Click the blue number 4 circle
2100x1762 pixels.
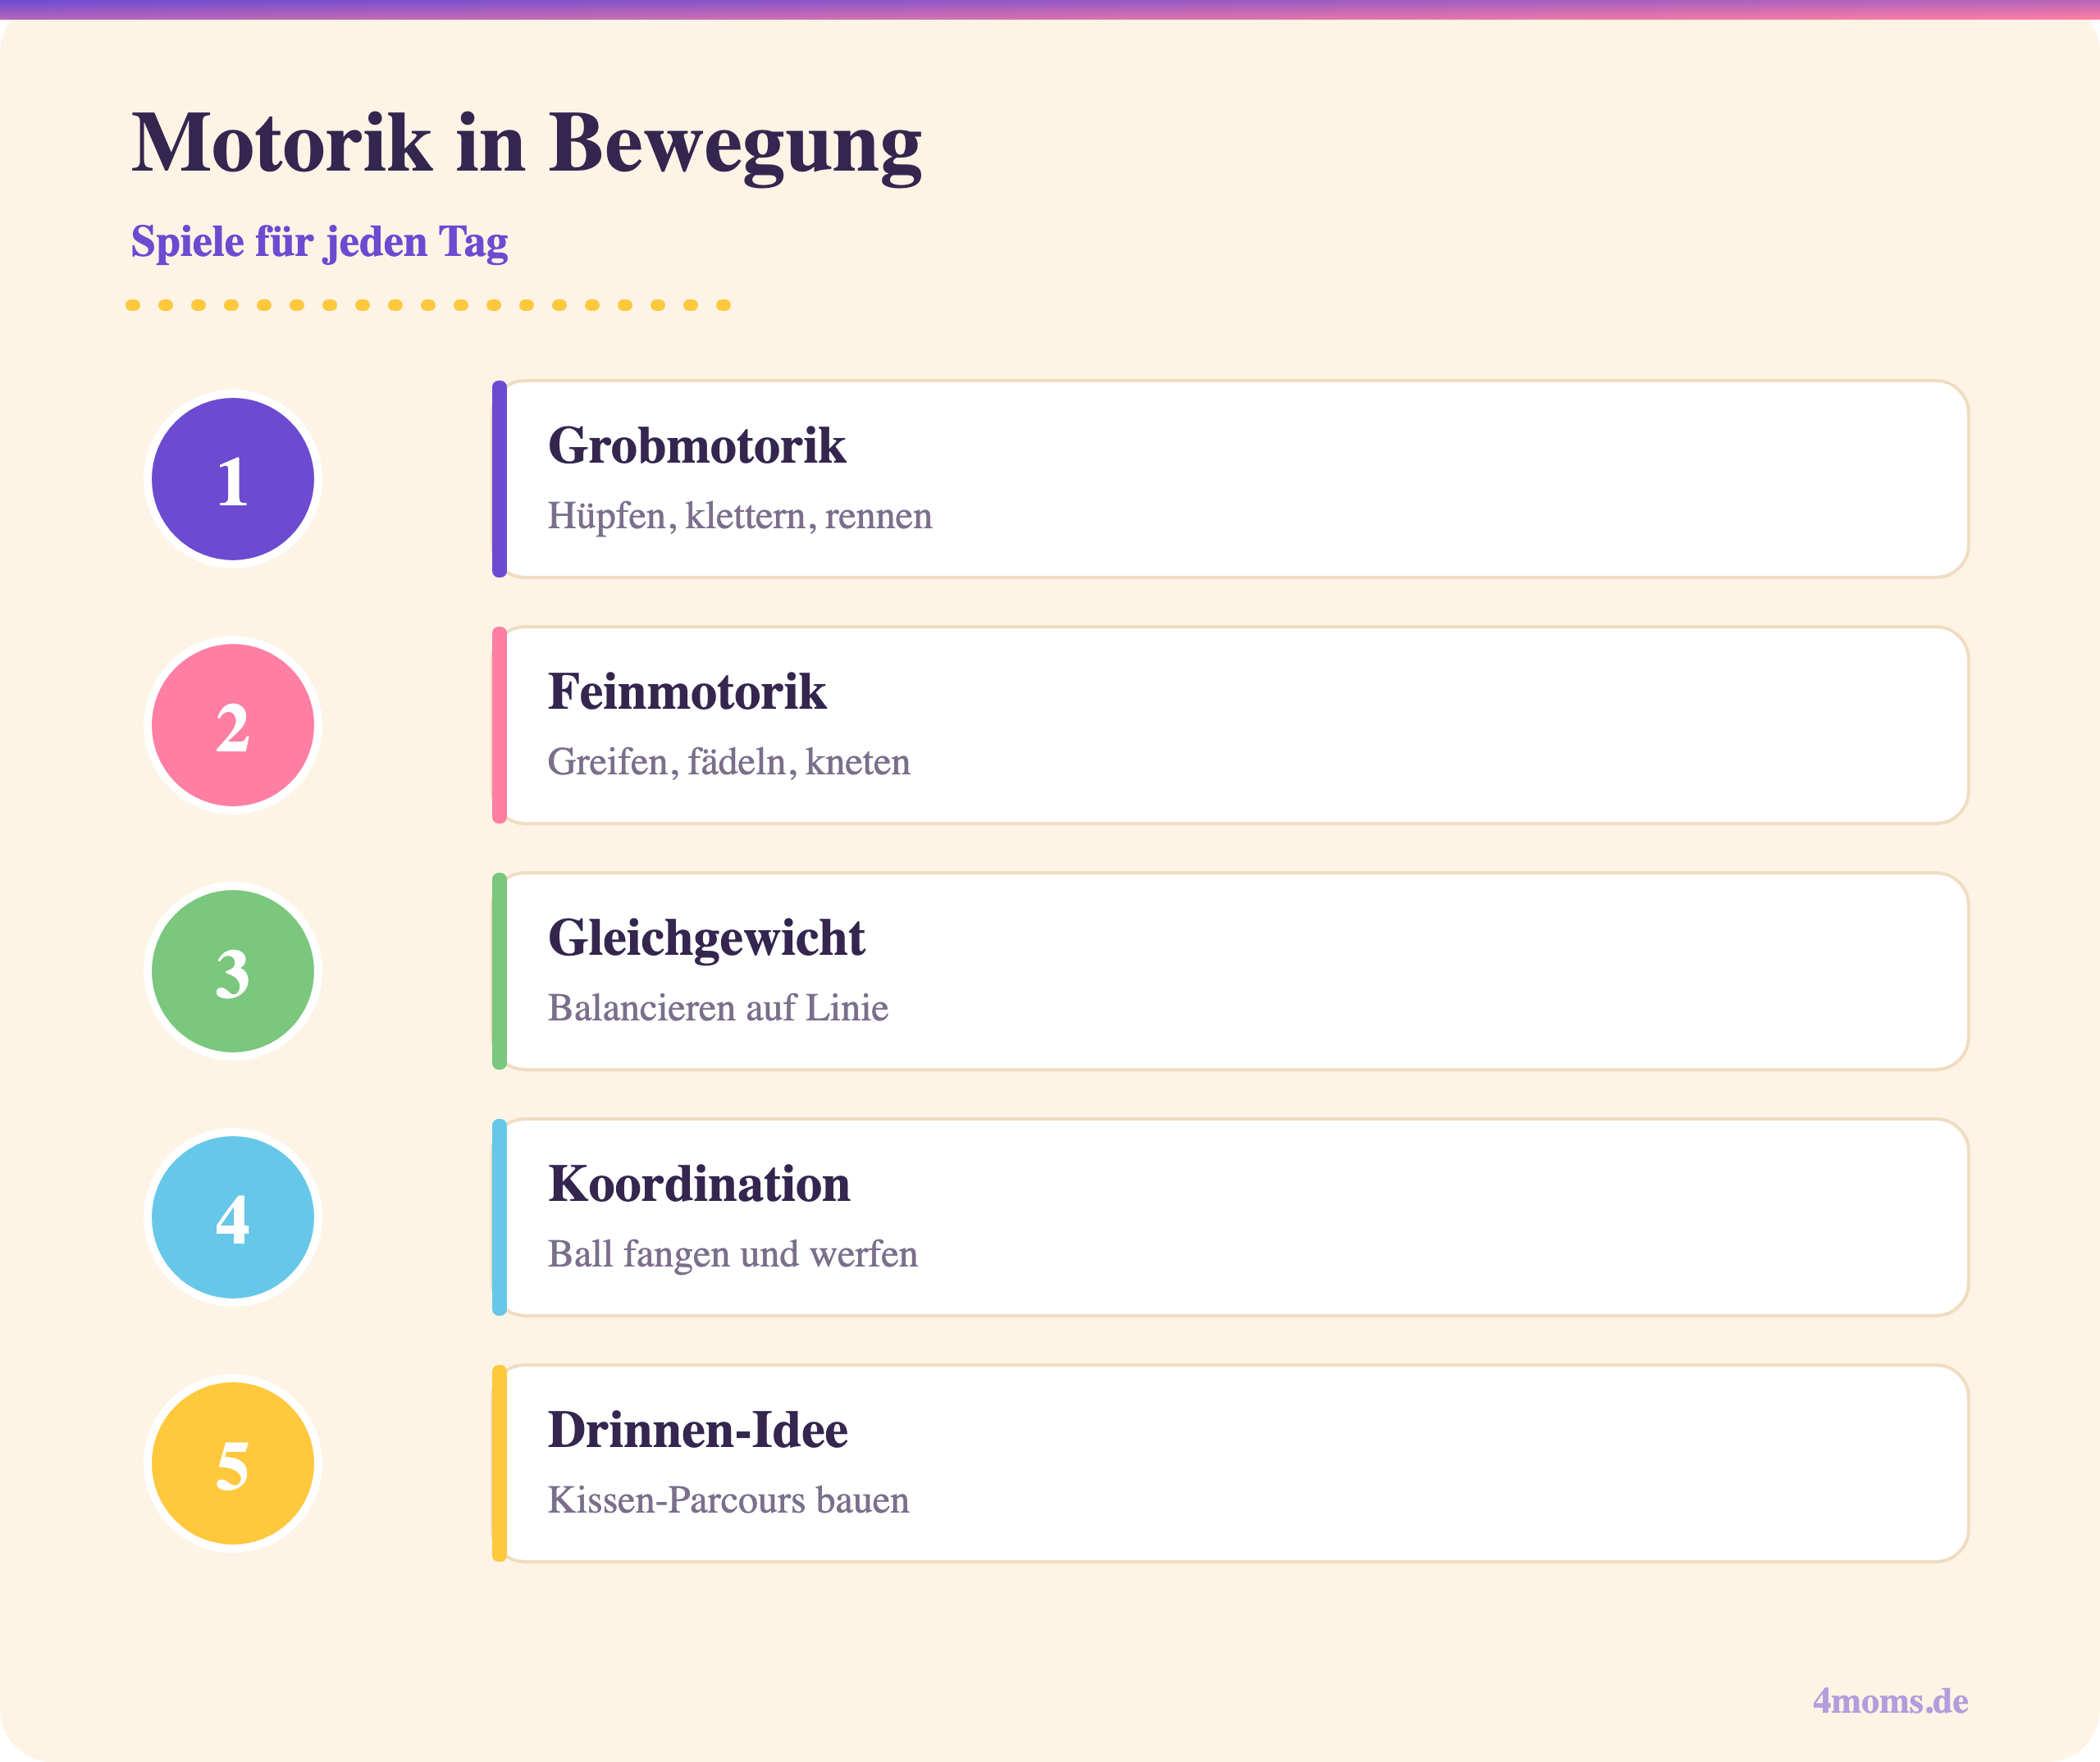click(233, 1217)
